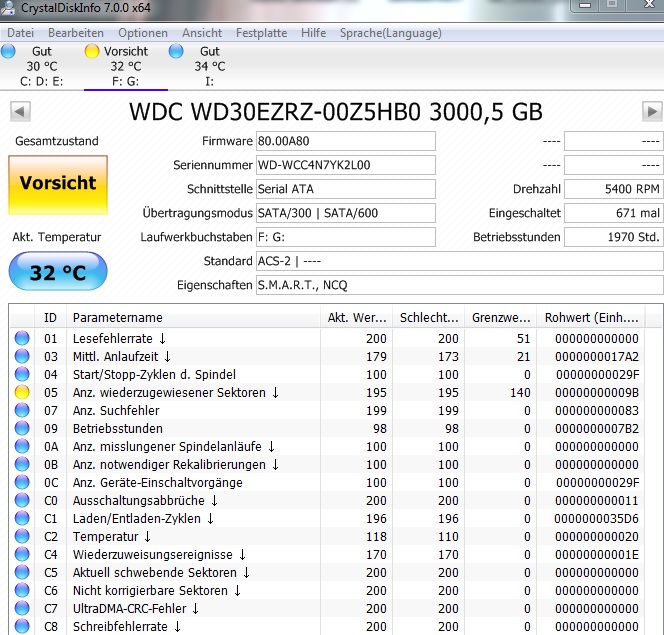Click the ID column header
664x635 pixels.
pos(50,318)
